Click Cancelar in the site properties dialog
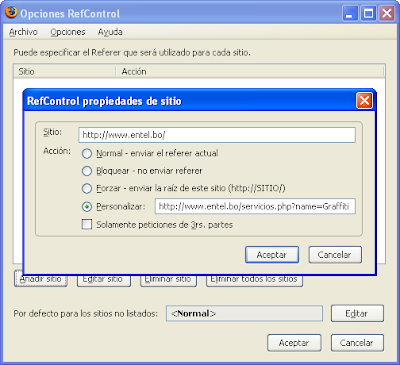The height and width of the screenshot is (365, 400). click(335, 255)
